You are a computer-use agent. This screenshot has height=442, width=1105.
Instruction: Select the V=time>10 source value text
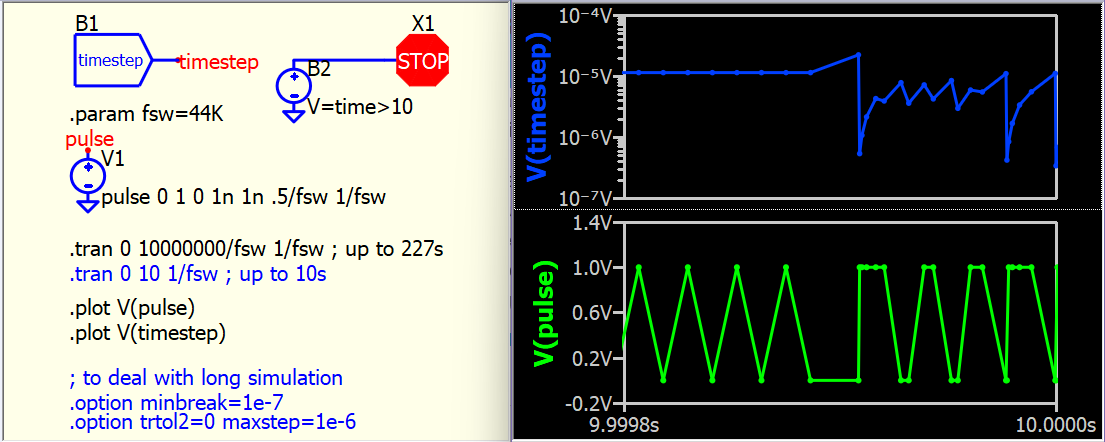tap(361, 106)
